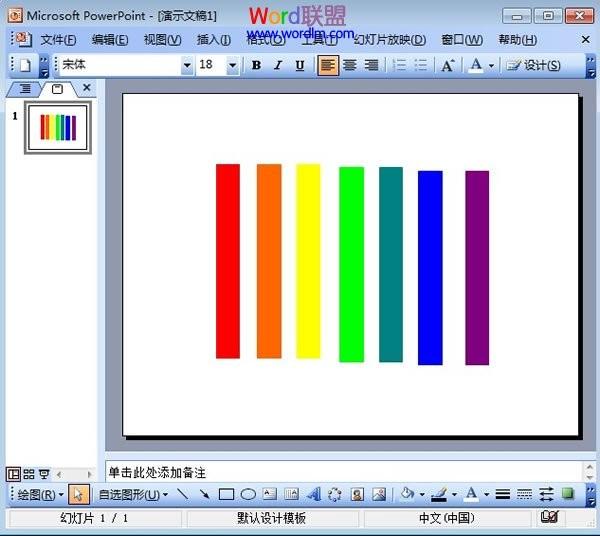Select the teal bar on slide
Screen dimensions: 600x536
391,264
